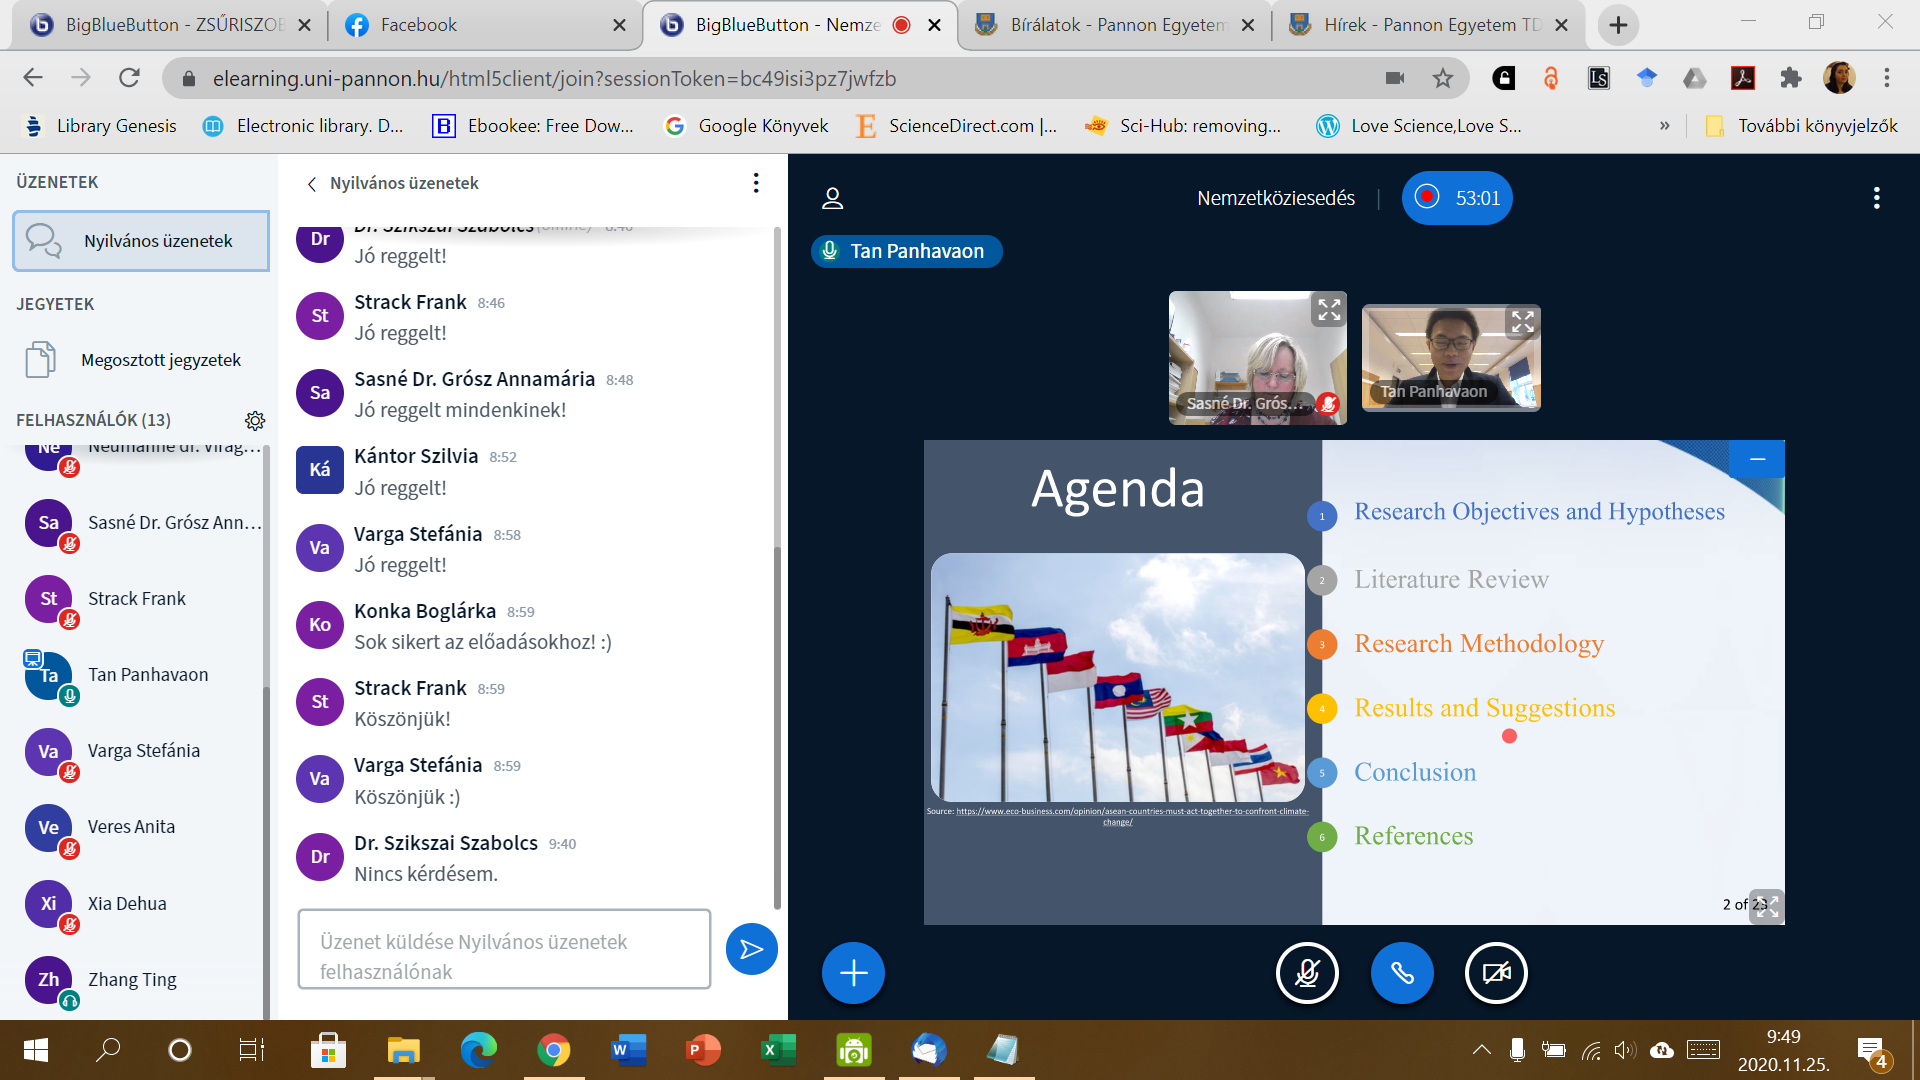The image size is (1920, 1080).
Task: Leave audio with phone button
Action: (x=1402, y=972)
